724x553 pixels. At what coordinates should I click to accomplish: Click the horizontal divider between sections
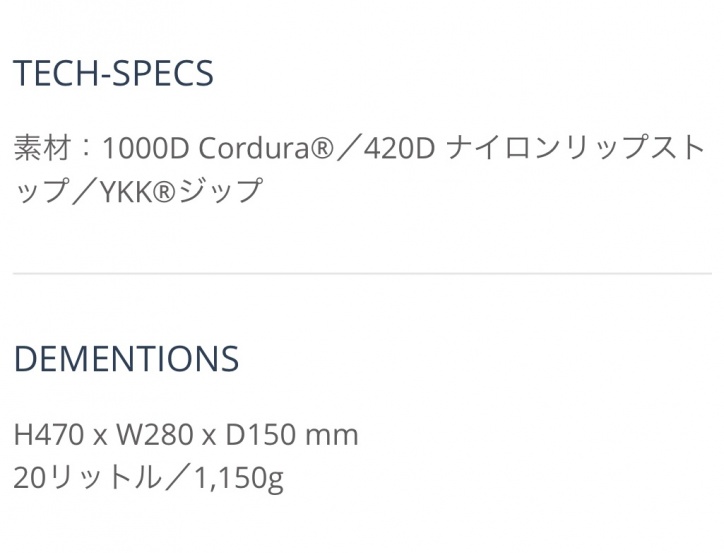point(362,273)
